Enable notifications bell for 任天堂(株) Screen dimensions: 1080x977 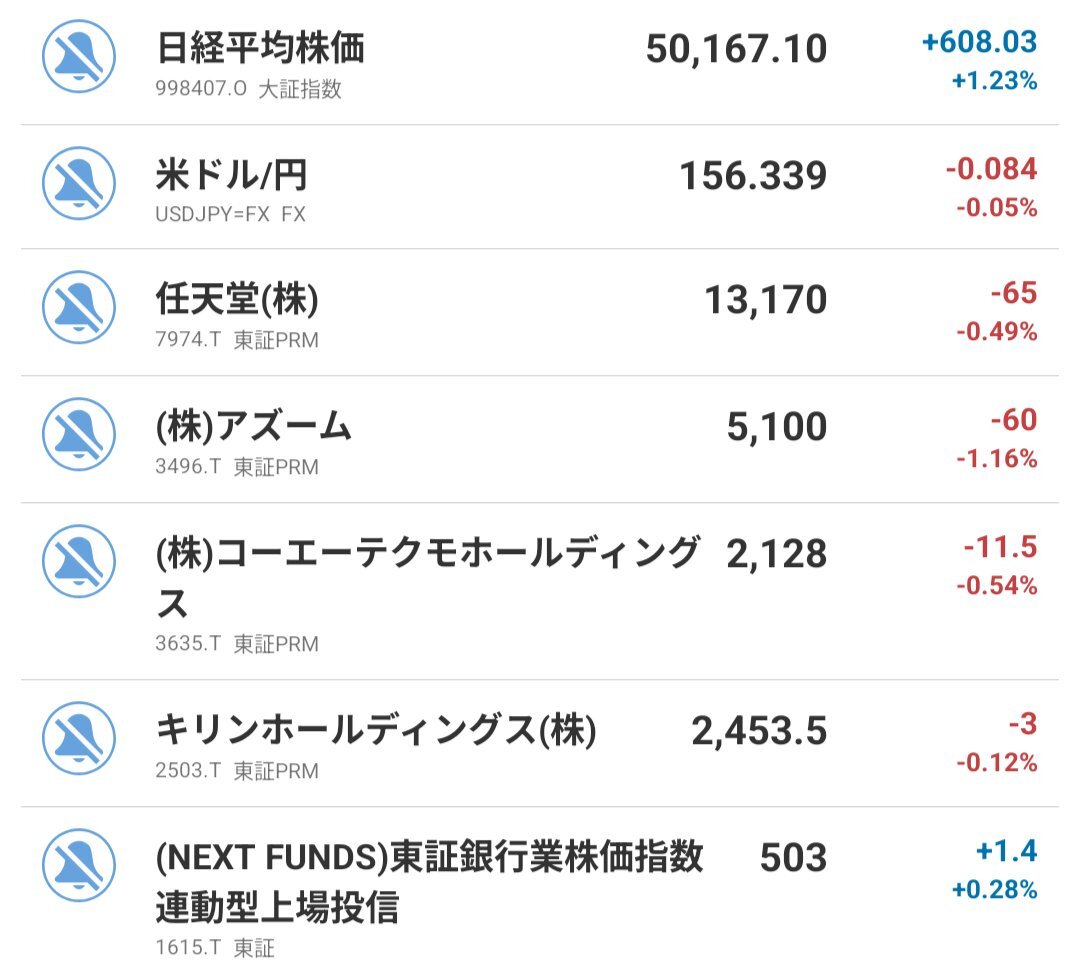pyautogui.click(x=79, y=308)
